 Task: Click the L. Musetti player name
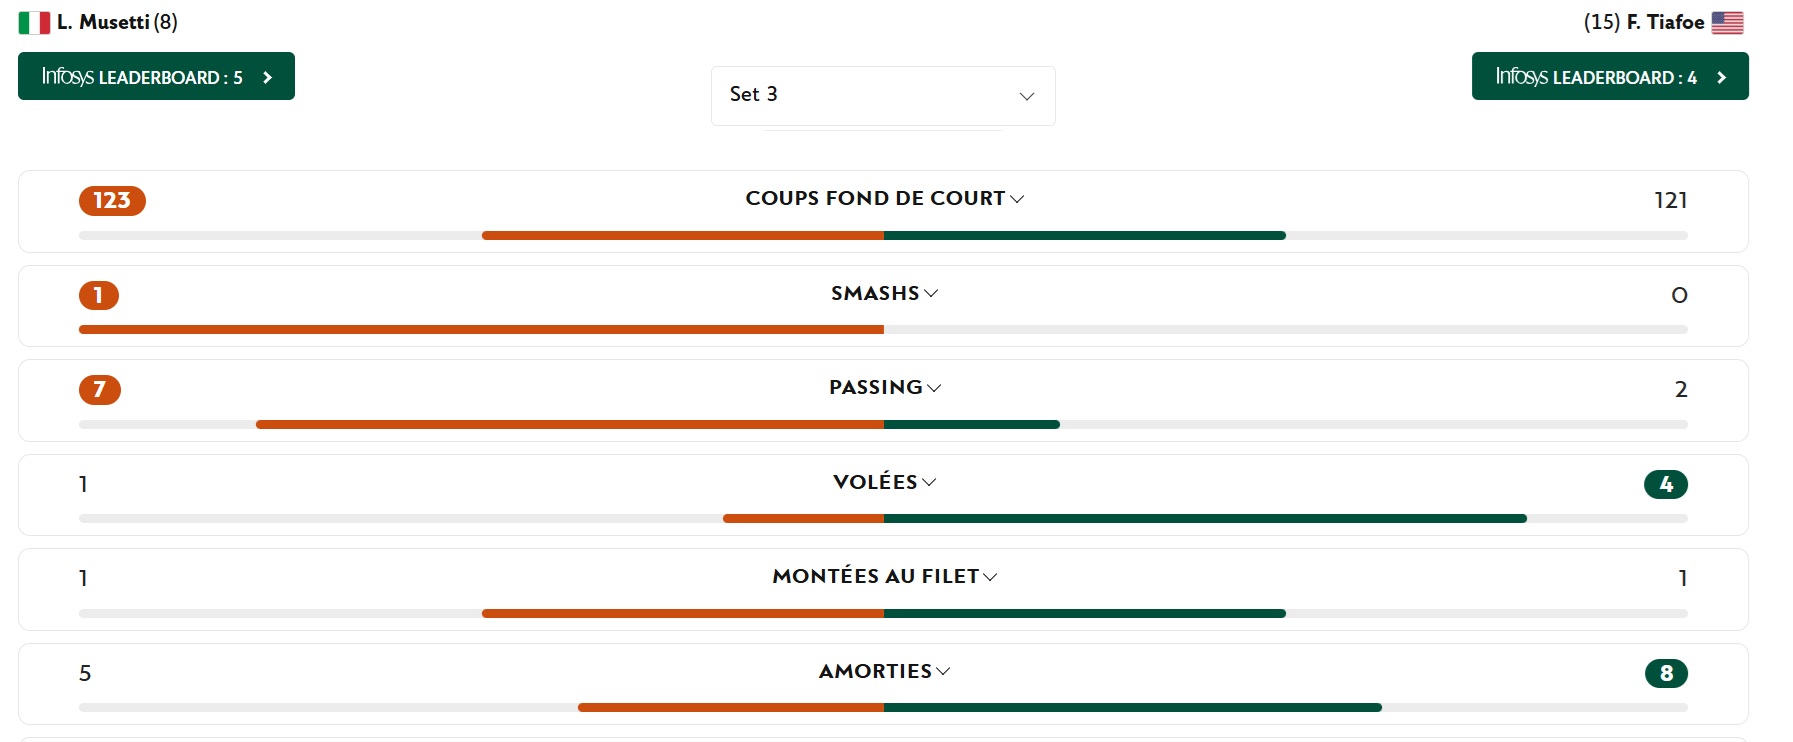tap(103, 22)
